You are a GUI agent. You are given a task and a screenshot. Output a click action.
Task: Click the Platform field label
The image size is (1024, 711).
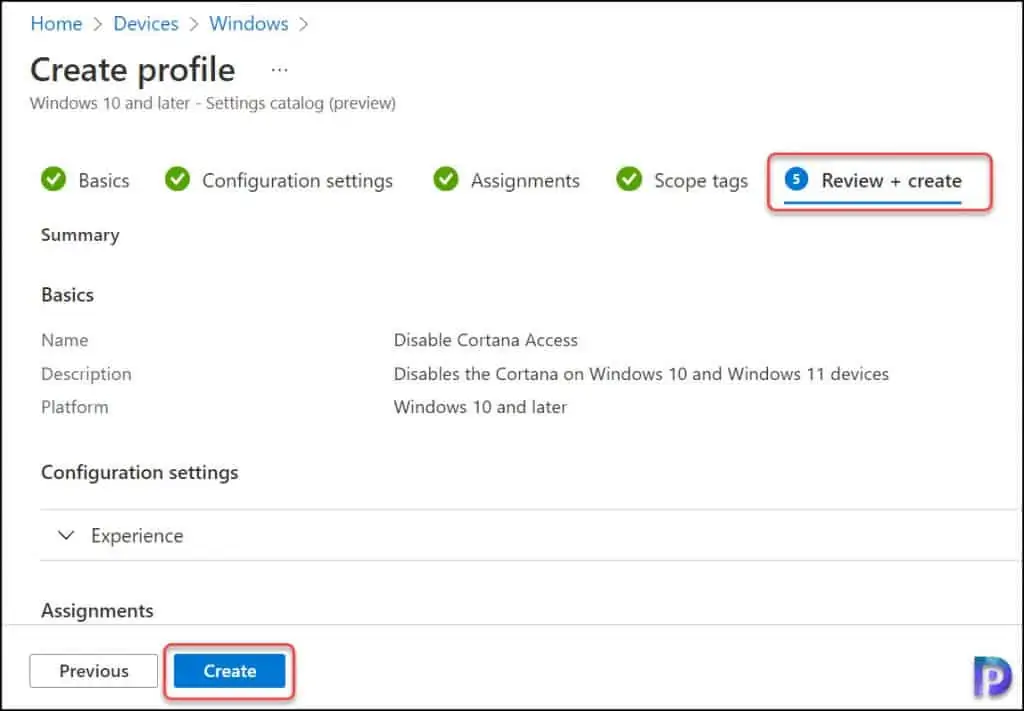click(74, 407)
